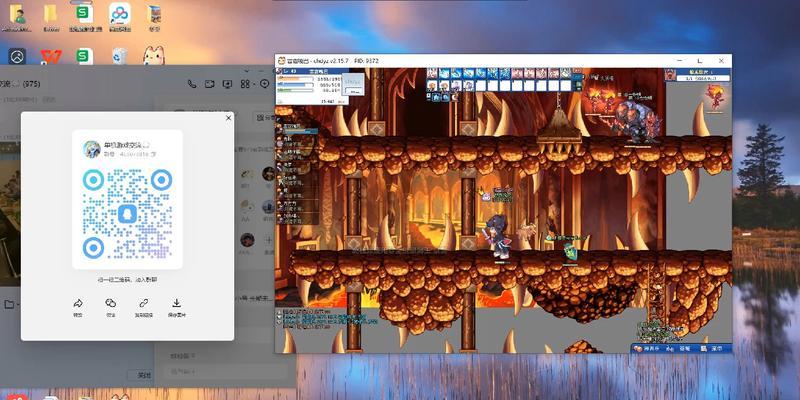Open screen sharing in the chat window header
Screen dimensions: 800x400
pyautogui.click(x=228, y=84)
